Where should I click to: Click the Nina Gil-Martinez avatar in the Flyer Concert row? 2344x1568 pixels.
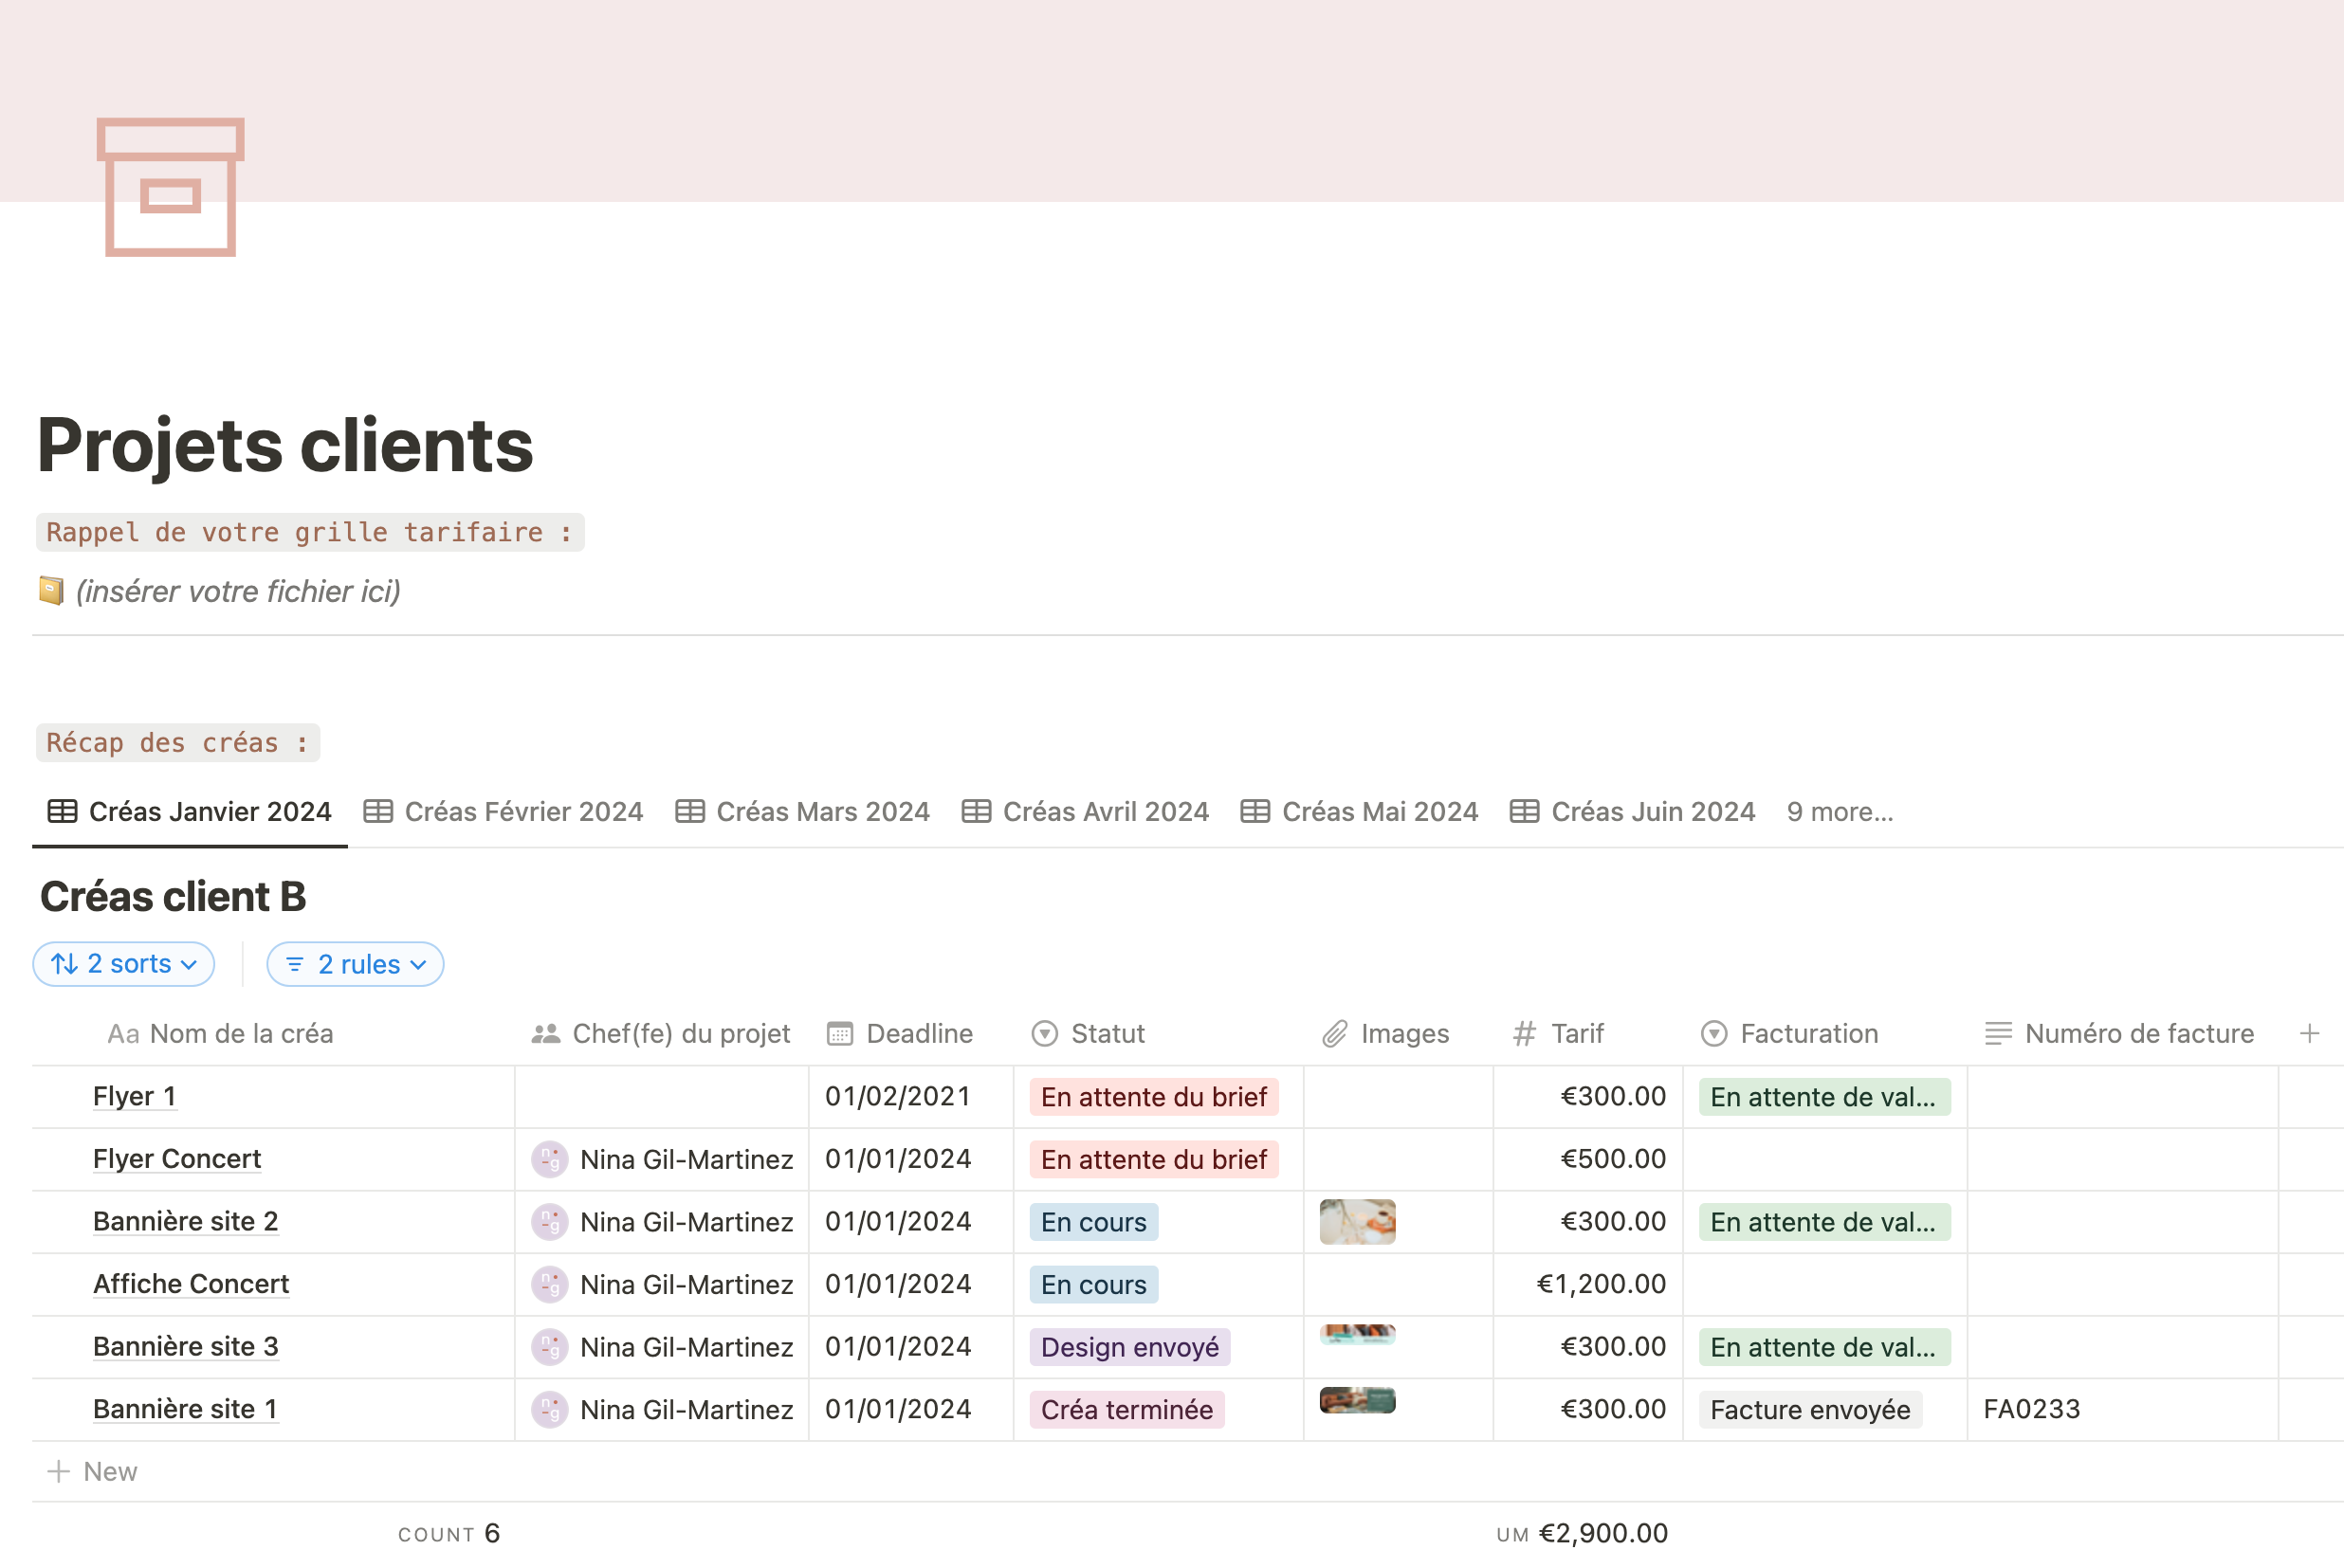[x=549, y=1159]
